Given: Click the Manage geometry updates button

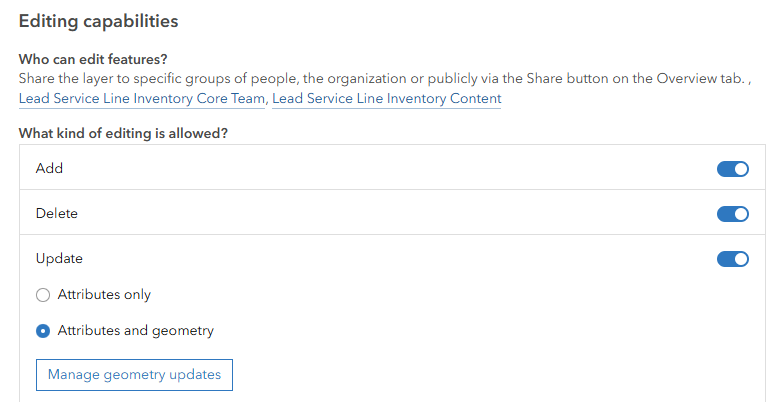Looking at the screenshot, I should pyautogui.click(x=134, y=375).
